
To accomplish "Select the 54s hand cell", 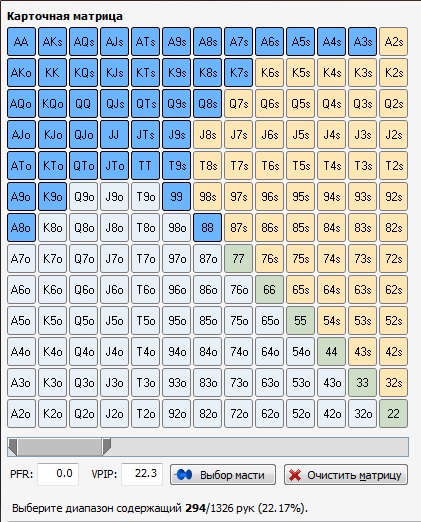I will tap(331, 321).
